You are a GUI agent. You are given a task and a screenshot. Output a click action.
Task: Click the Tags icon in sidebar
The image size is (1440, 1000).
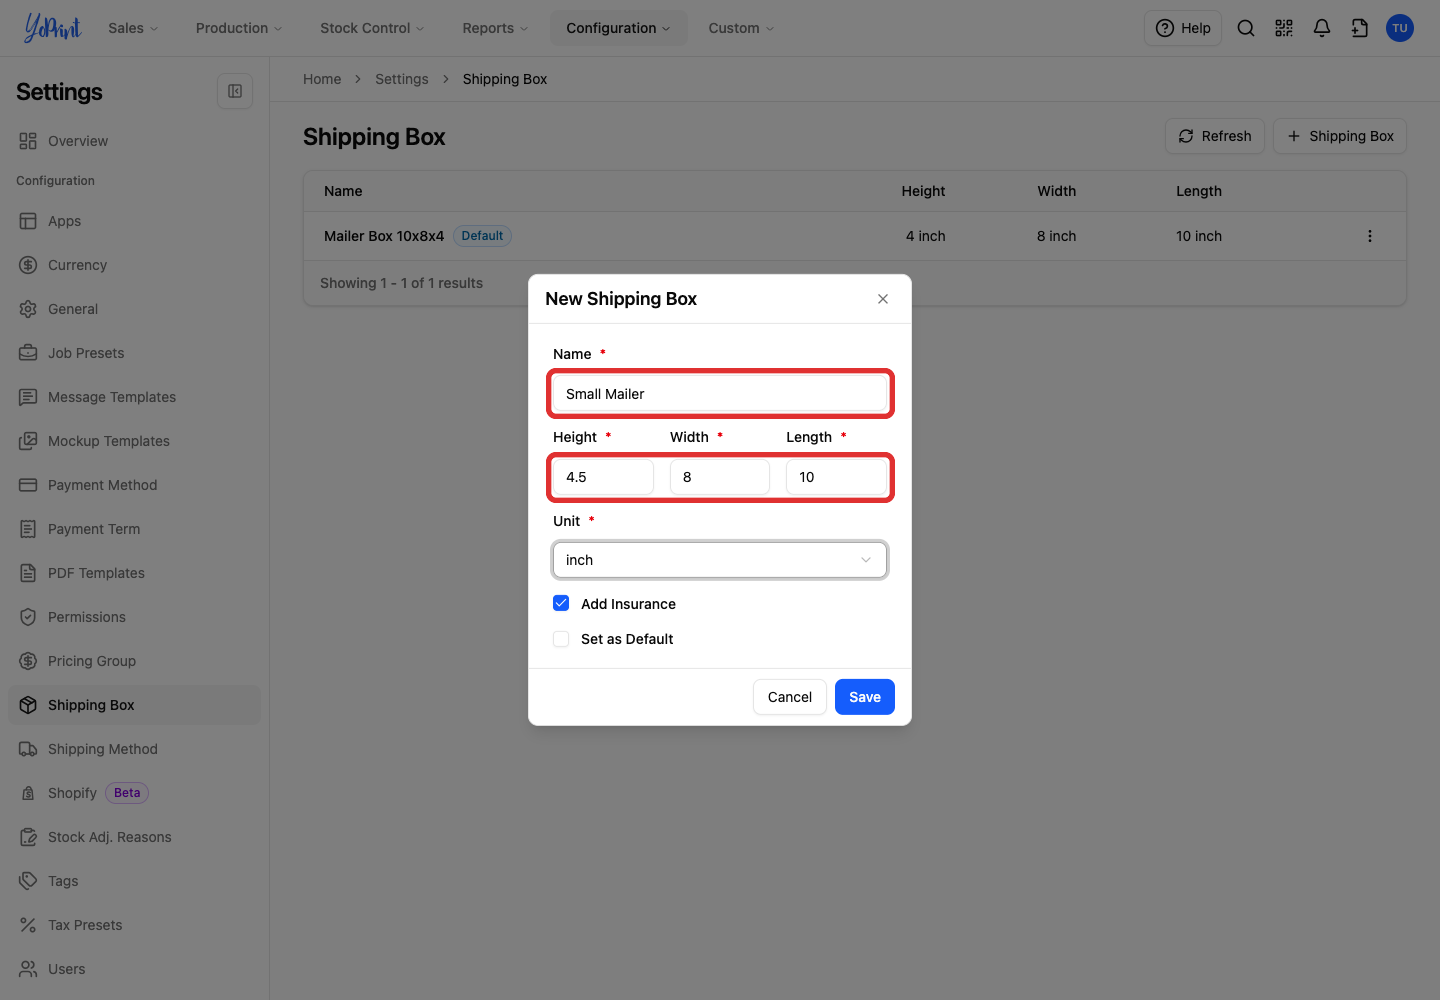point(28,881)
